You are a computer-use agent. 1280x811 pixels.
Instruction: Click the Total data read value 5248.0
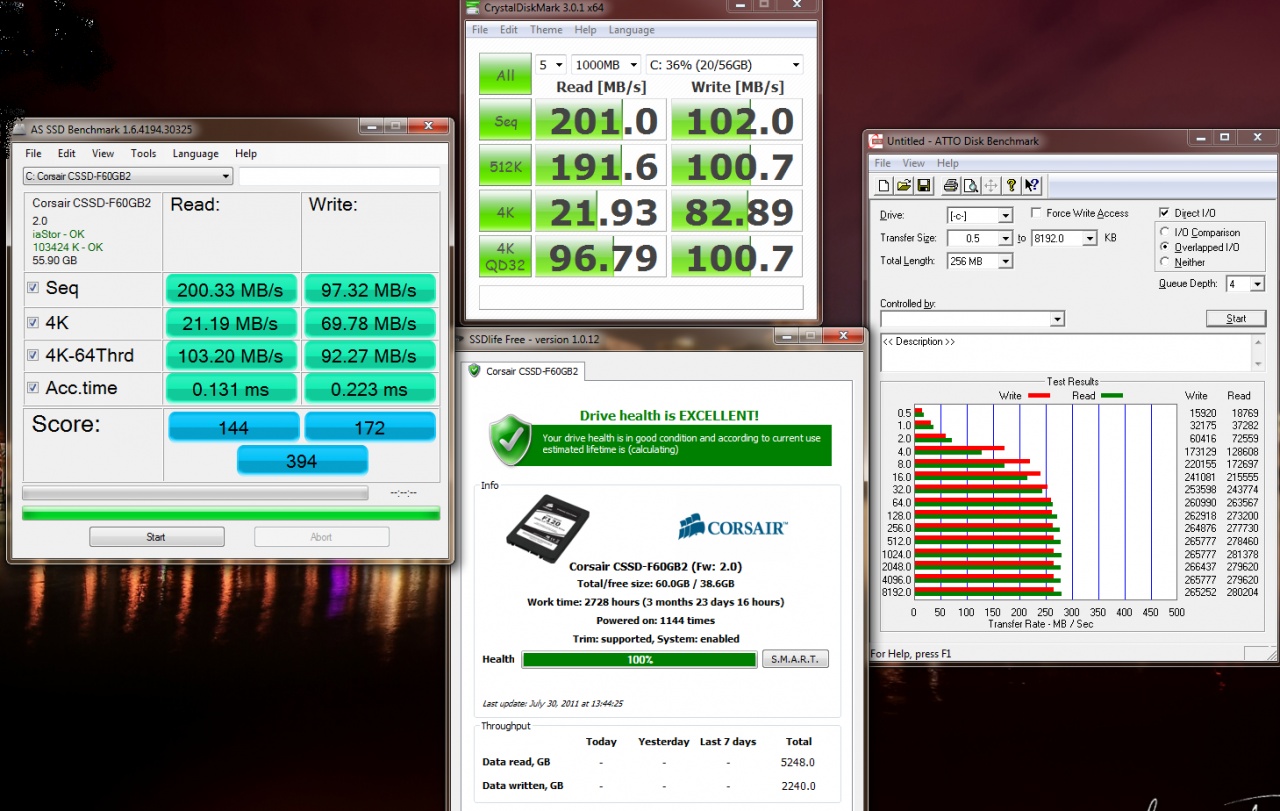(799, 762)
